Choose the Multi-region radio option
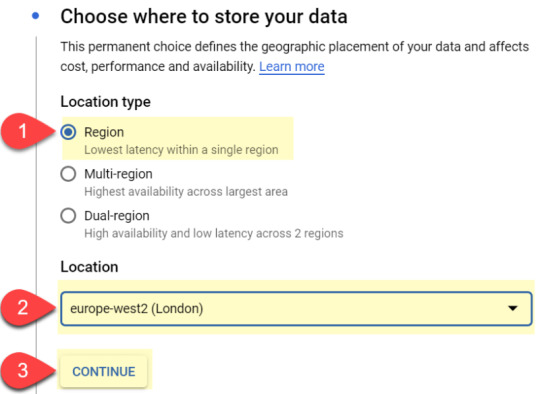Screen dimensions: 540x394 pos(68,174)
